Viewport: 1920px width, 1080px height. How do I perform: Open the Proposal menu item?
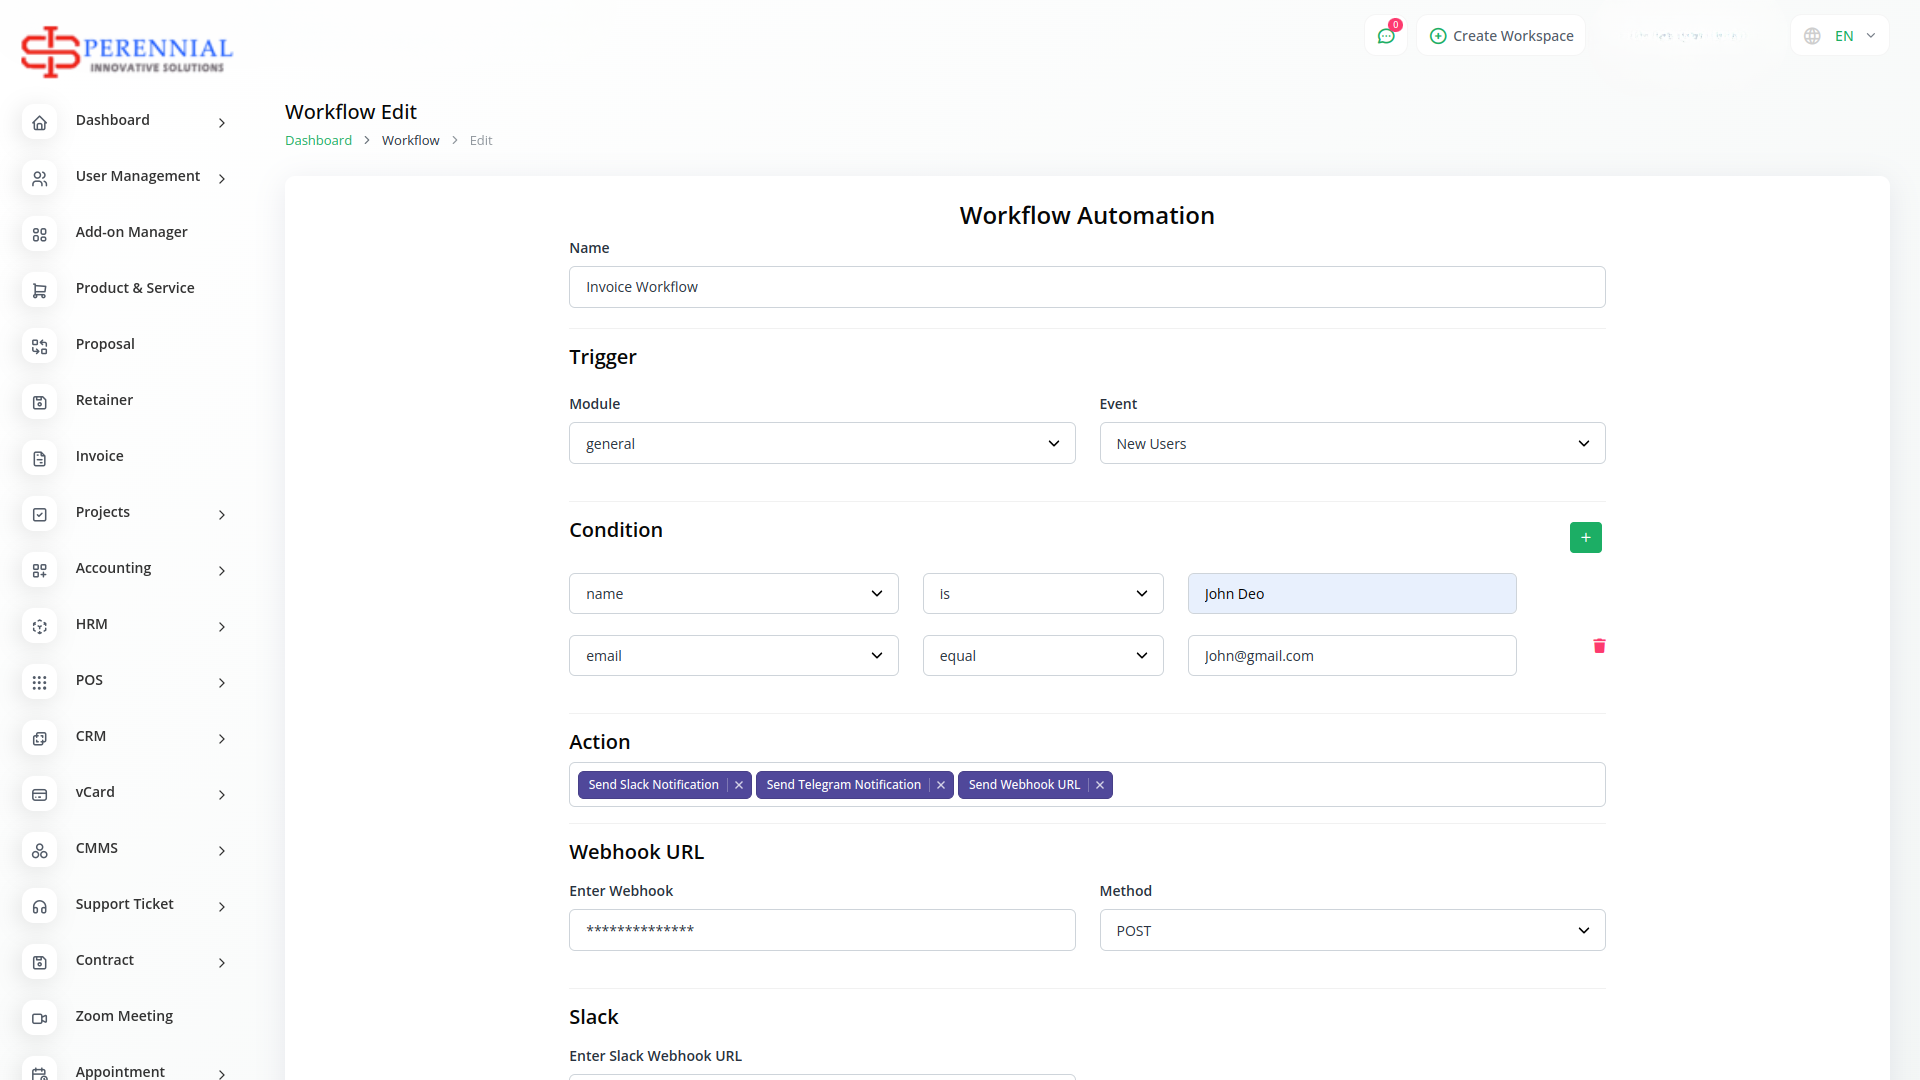pos(105,344)
